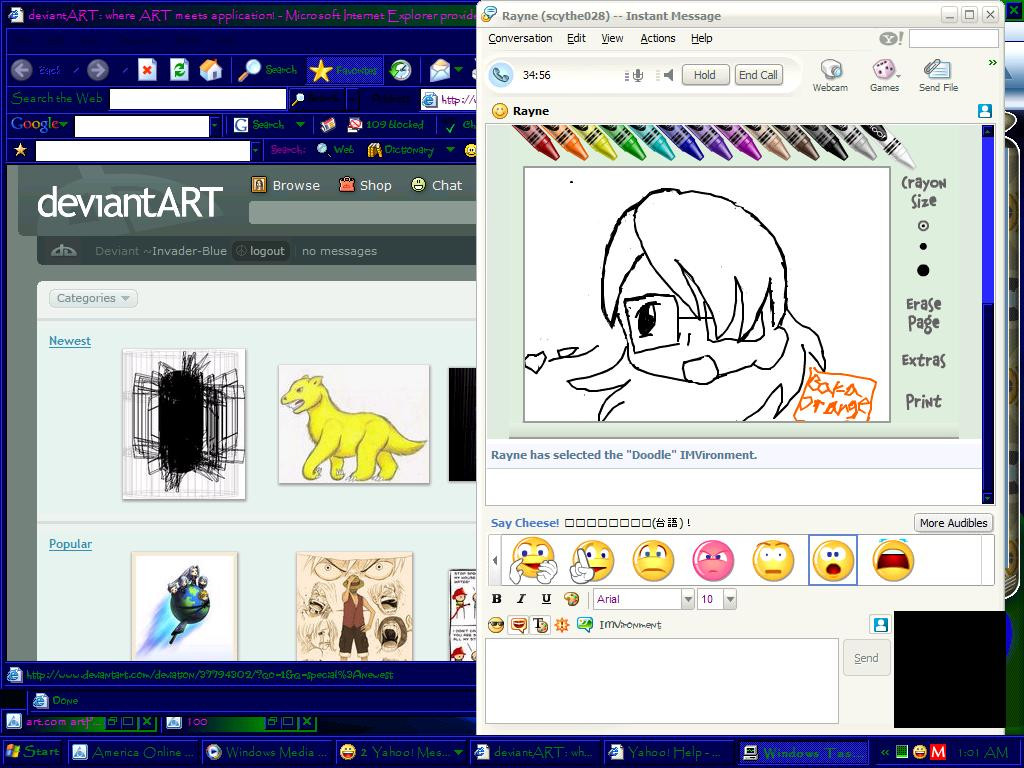Open the Newest link on deviantART
Viewport: 1024px width, 768px height.
point(70,341)
